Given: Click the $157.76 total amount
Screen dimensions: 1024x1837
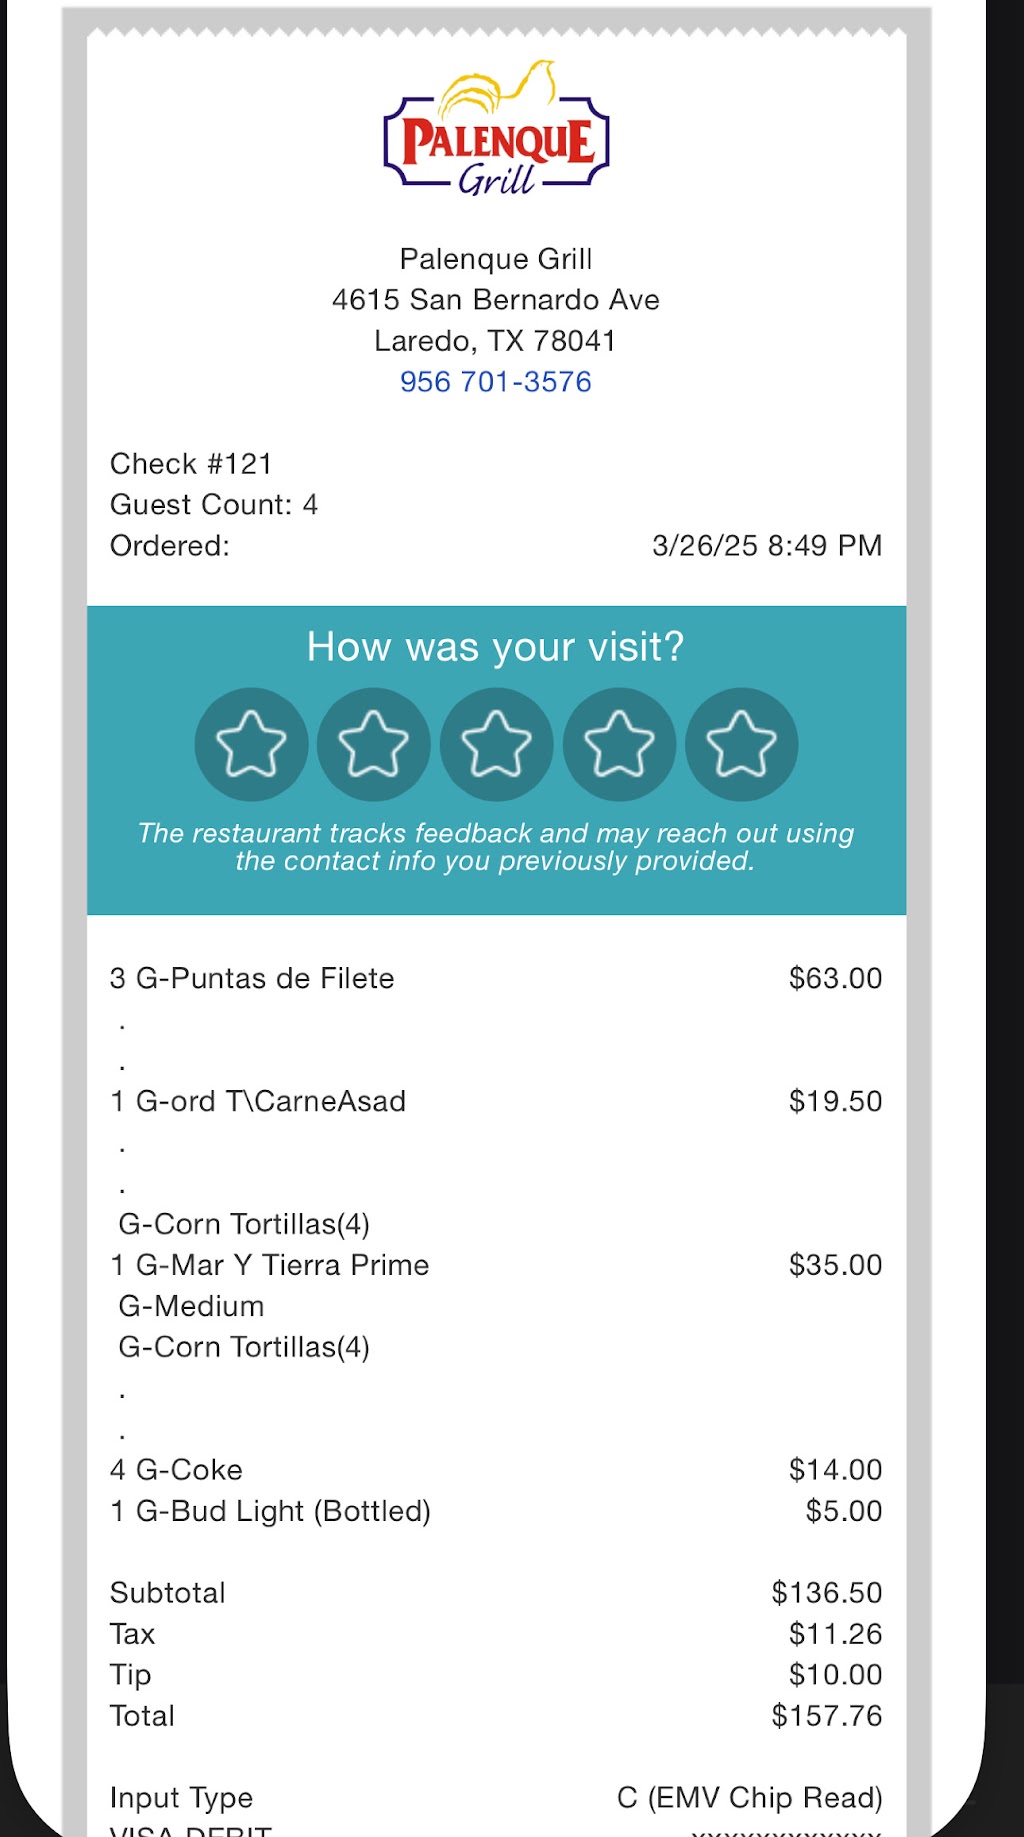Looking at the screenshot, I should pyautogui.click(x=827, y=1716).
